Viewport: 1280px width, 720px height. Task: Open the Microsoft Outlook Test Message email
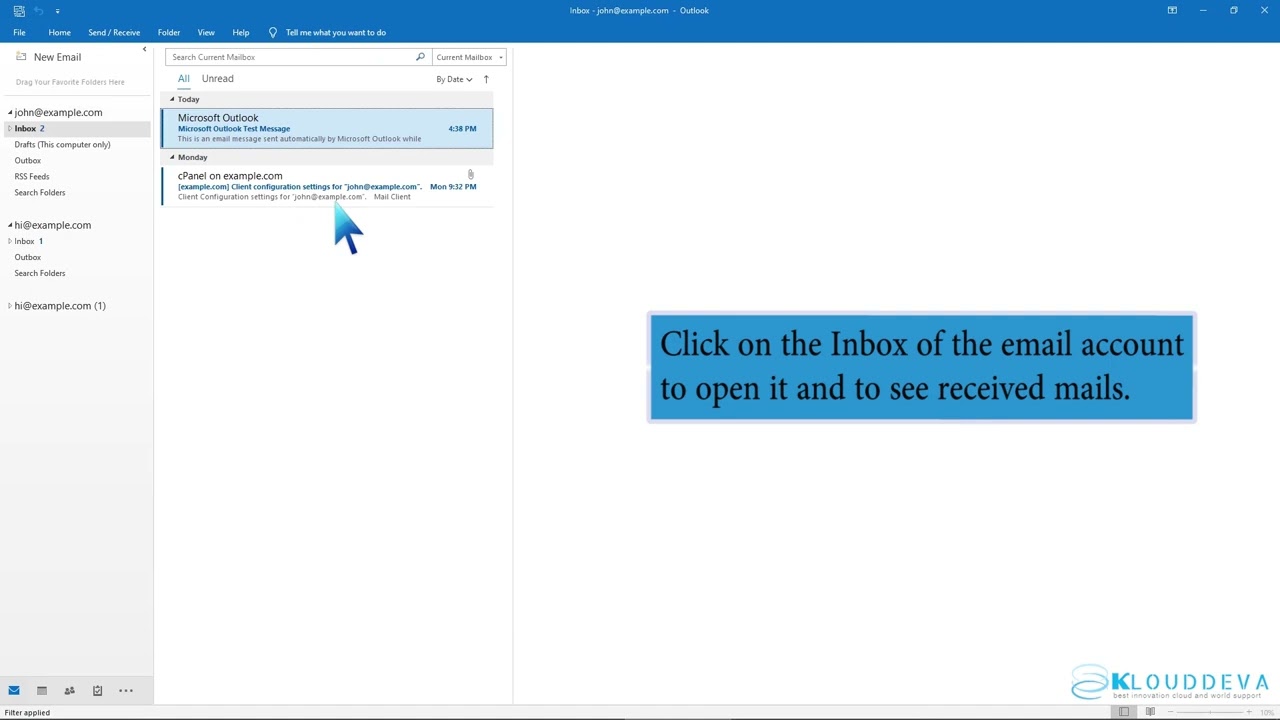[x=327, y=128]
